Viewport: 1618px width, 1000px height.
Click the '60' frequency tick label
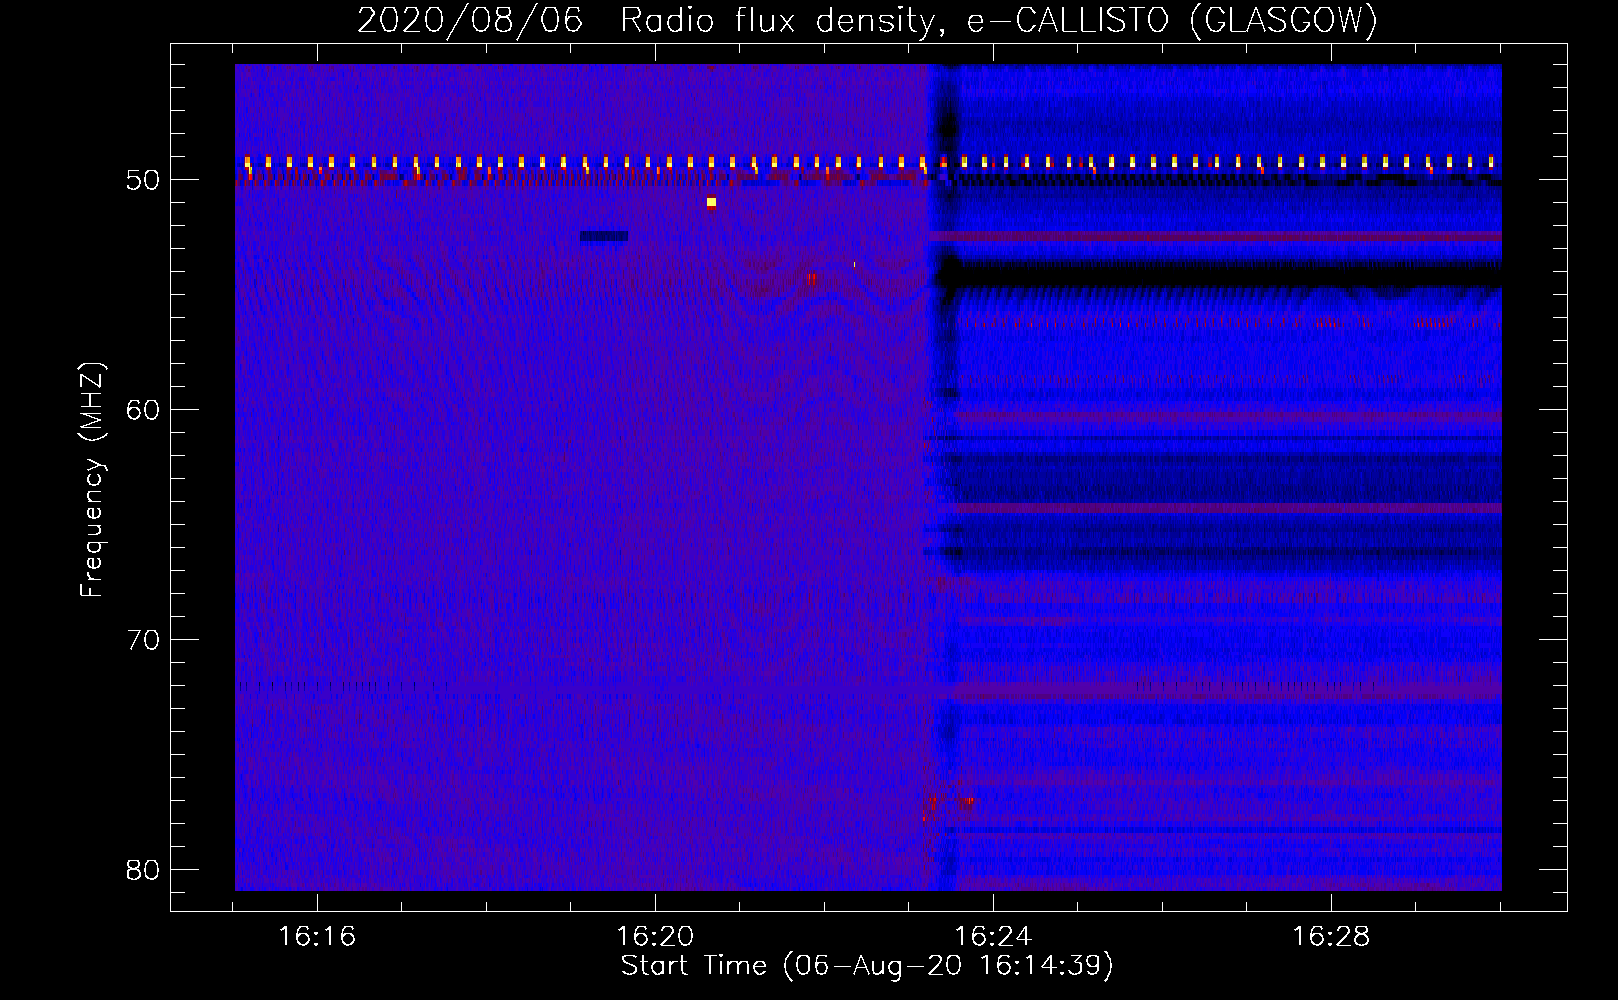pos(143,410)
